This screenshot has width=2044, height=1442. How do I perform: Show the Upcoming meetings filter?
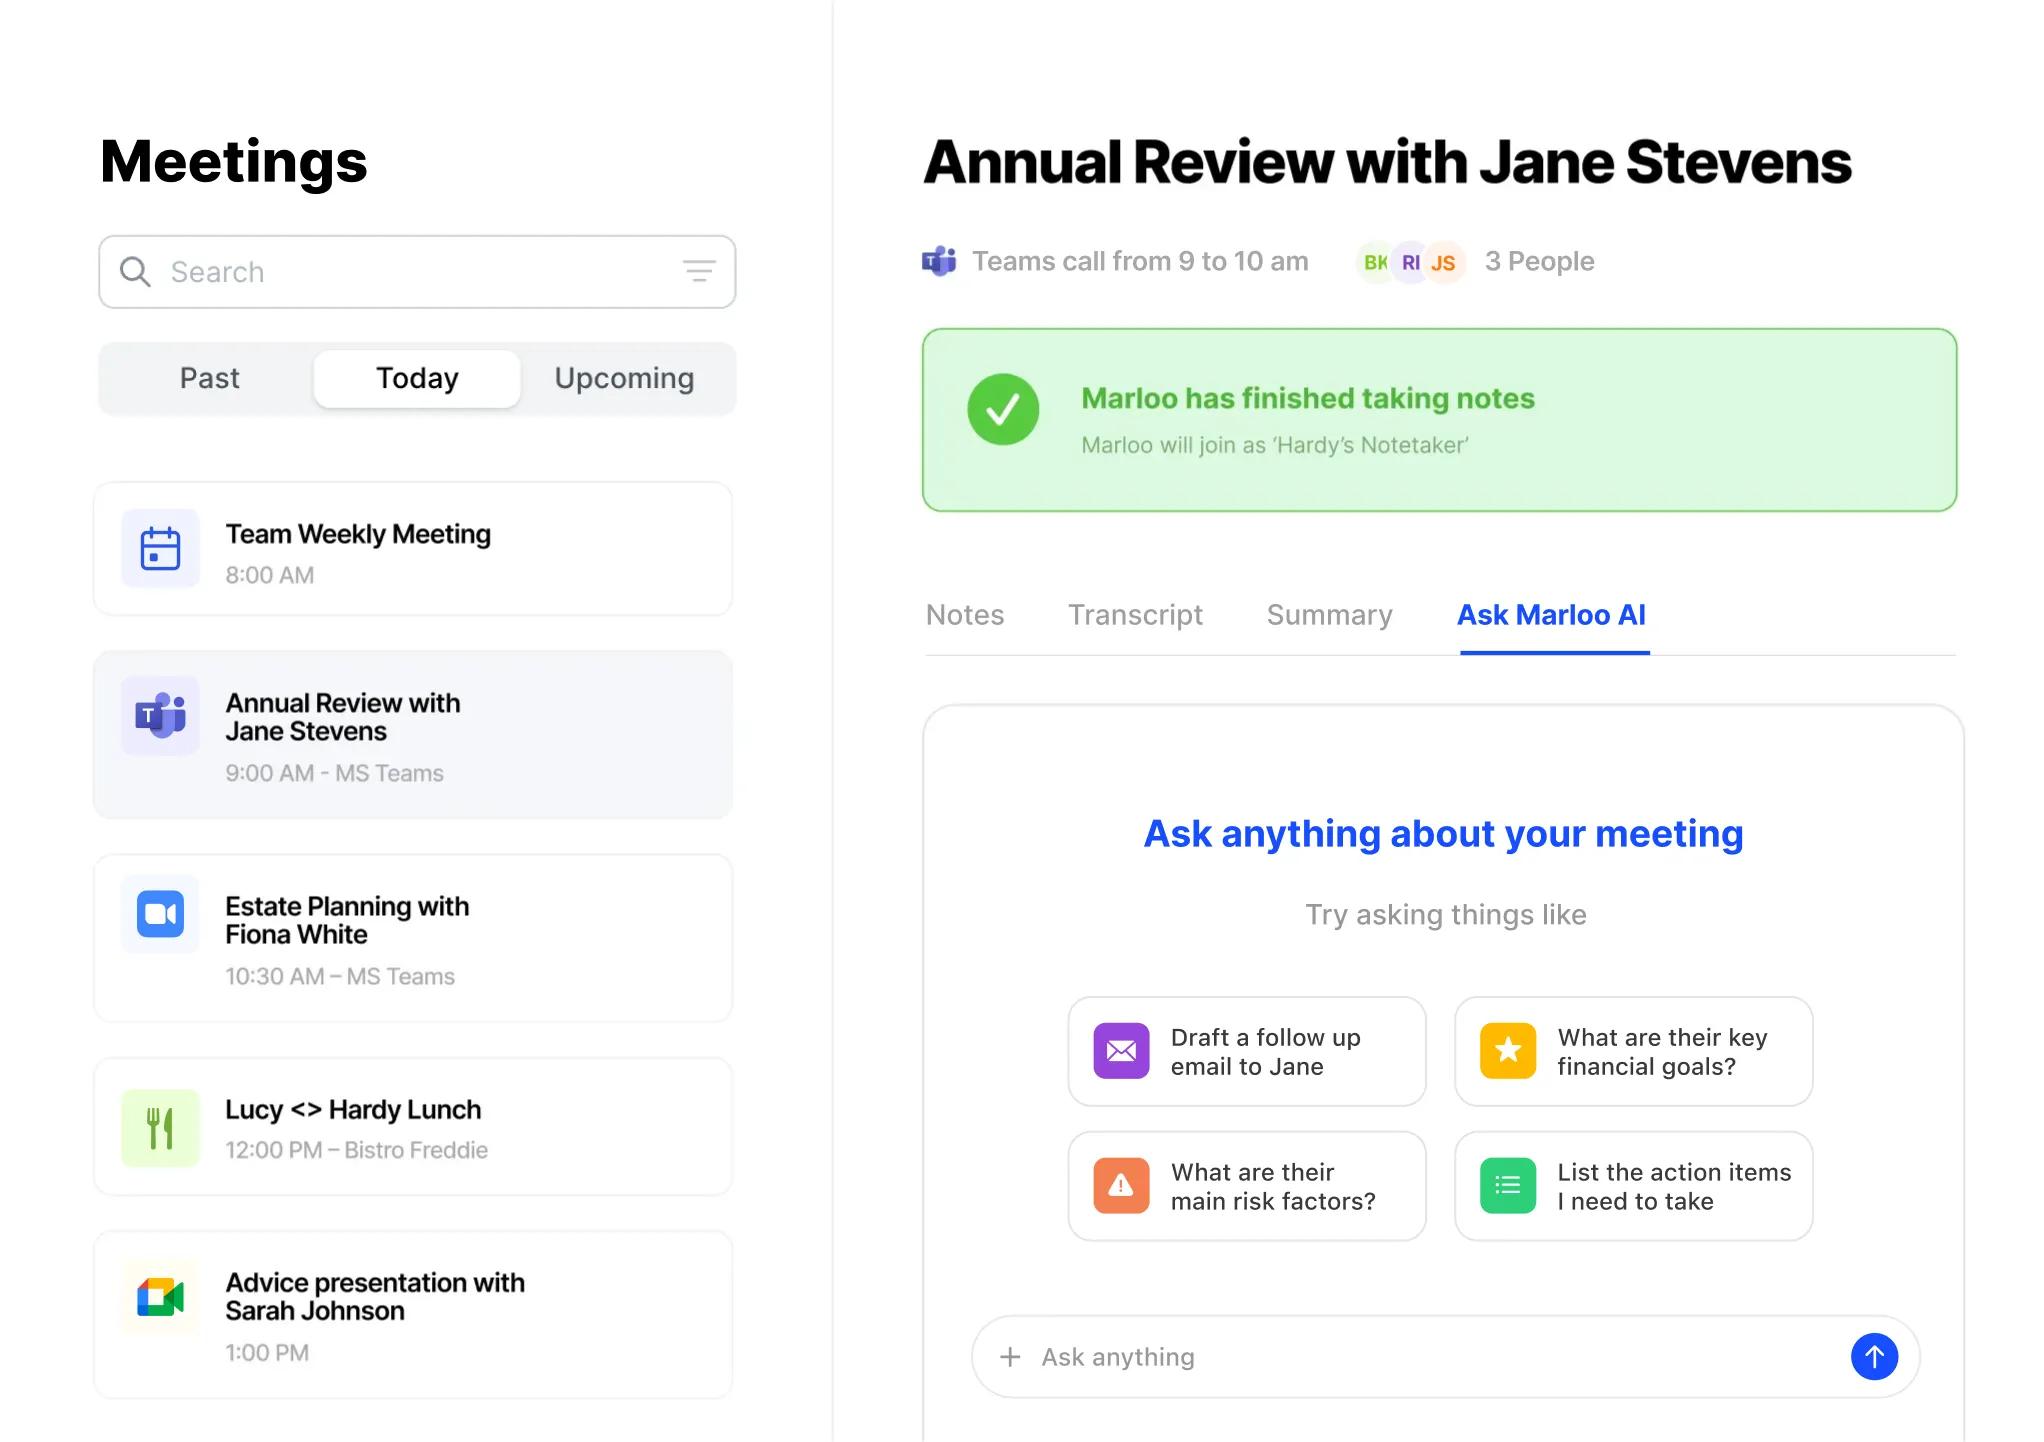coord(624,378)
